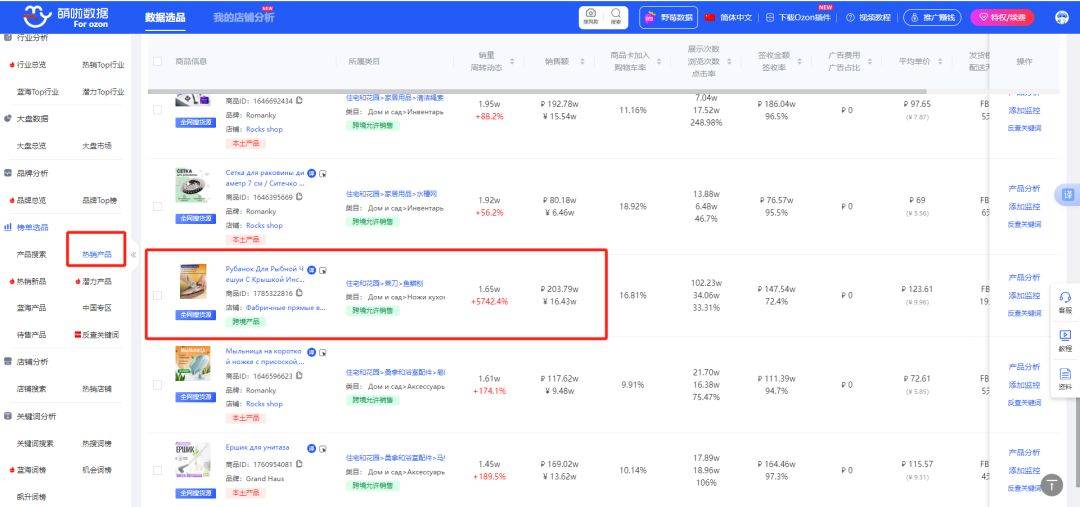Screen dimensions: 1080x507
Task: Click the 野莓数据 button in header
Action: click(669, 17)
